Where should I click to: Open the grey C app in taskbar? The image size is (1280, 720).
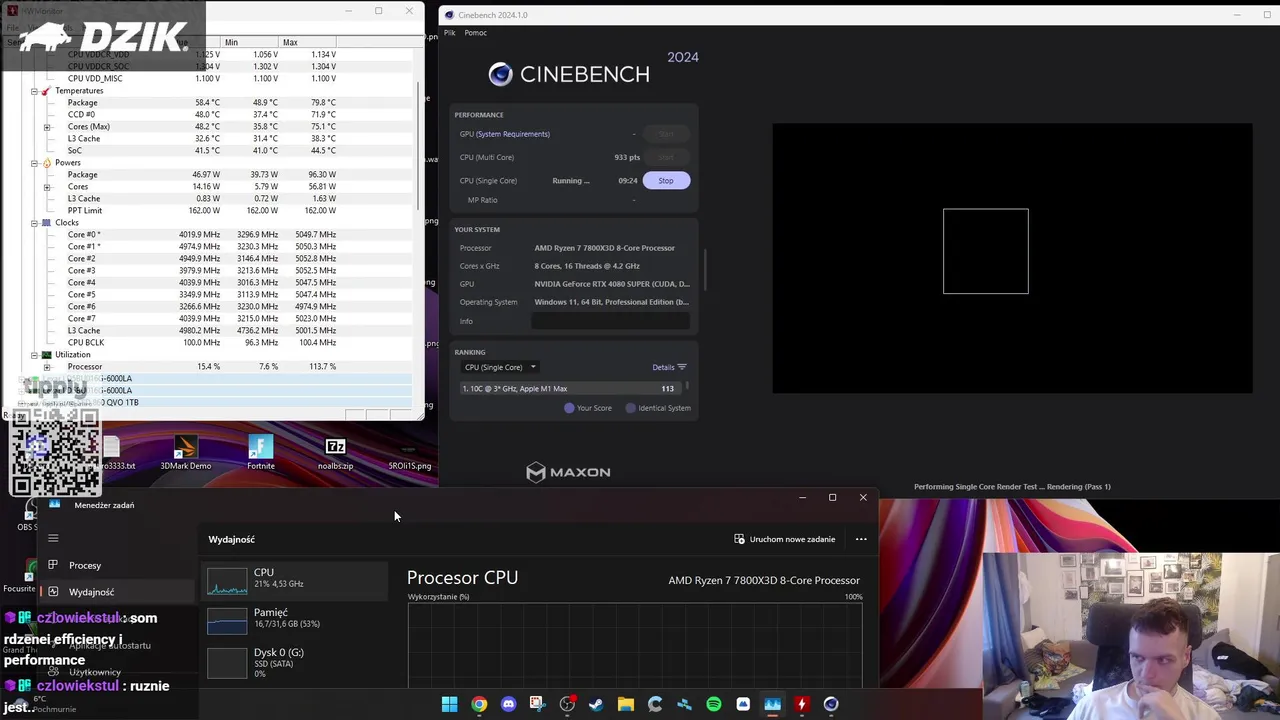click(655, 704)
